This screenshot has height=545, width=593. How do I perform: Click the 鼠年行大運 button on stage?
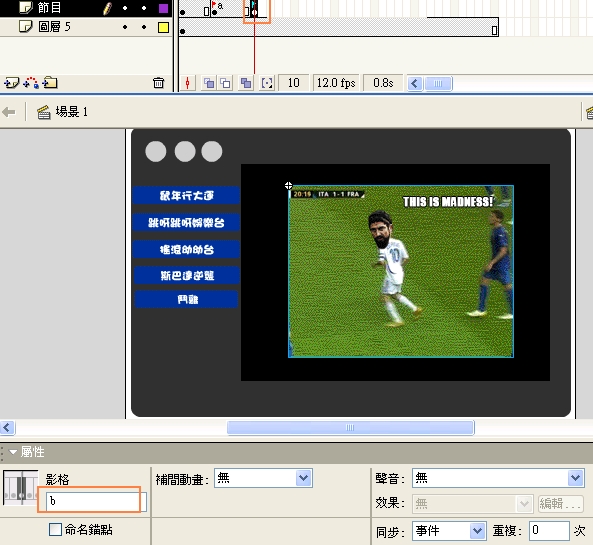[186, 195]
